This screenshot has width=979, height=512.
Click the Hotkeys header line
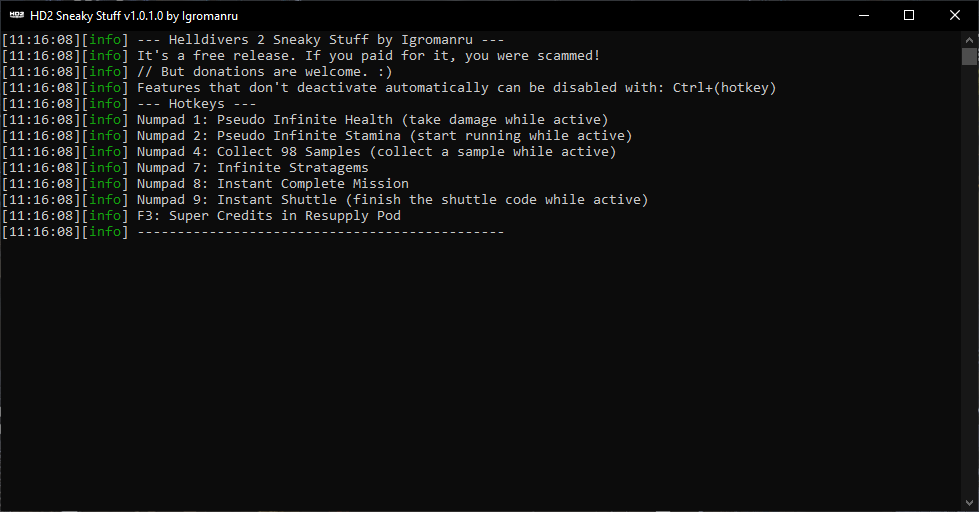[129, 104]
